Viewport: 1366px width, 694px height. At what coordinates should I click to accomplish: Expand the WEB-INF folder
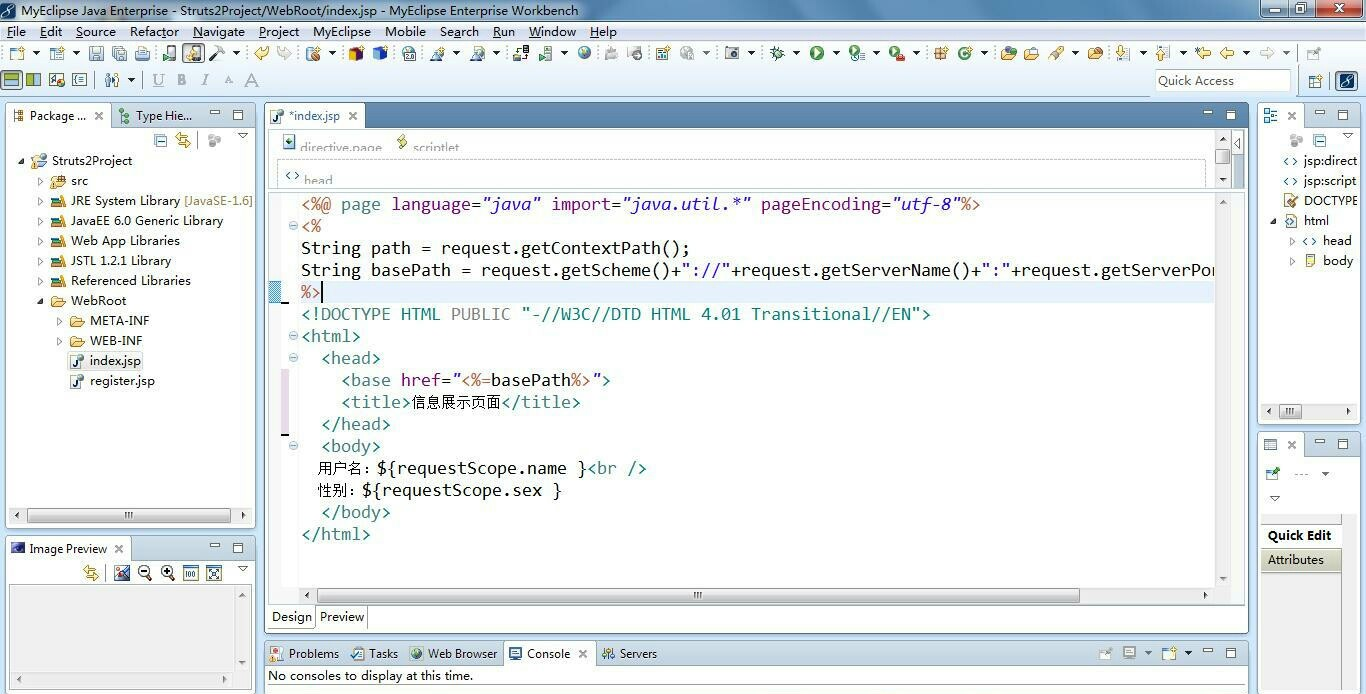(x=60, y=341)
